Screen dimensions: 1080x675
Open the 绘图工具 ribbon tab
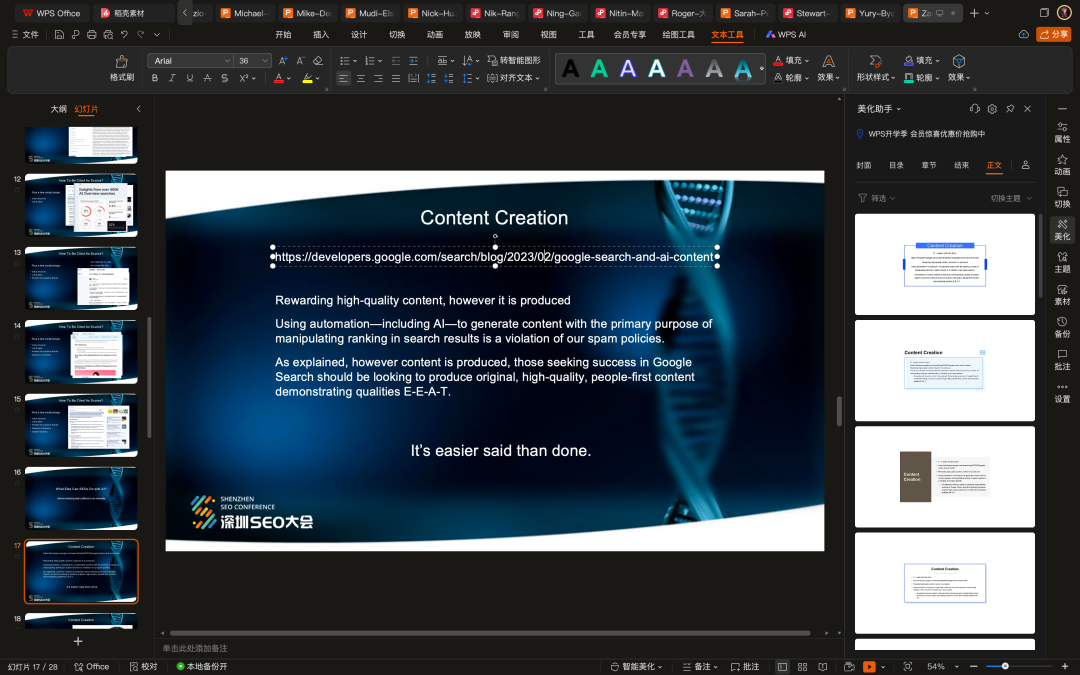click(x=678, y=34)
